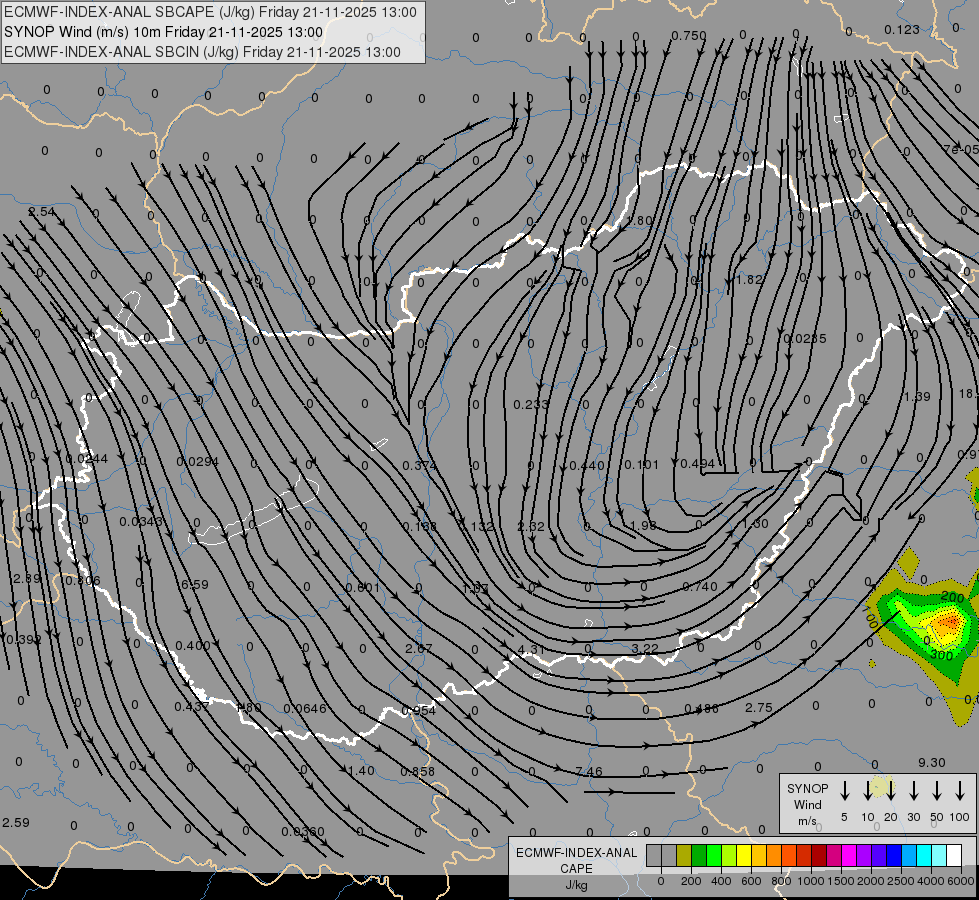Click the 1.40 value on the map
Image resolution: width=979 pixels, height=900 pixels.
361,770
